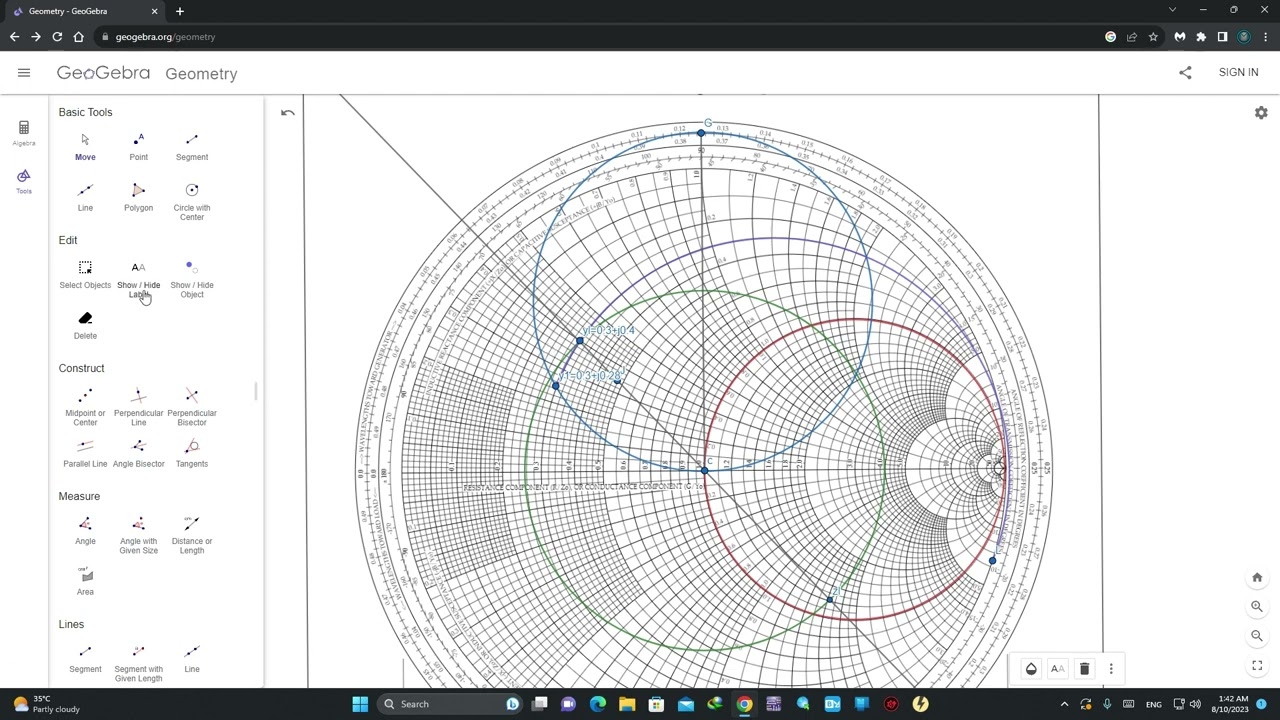
Task: Delete selected object via trash icon
Action: [1084, 669]
